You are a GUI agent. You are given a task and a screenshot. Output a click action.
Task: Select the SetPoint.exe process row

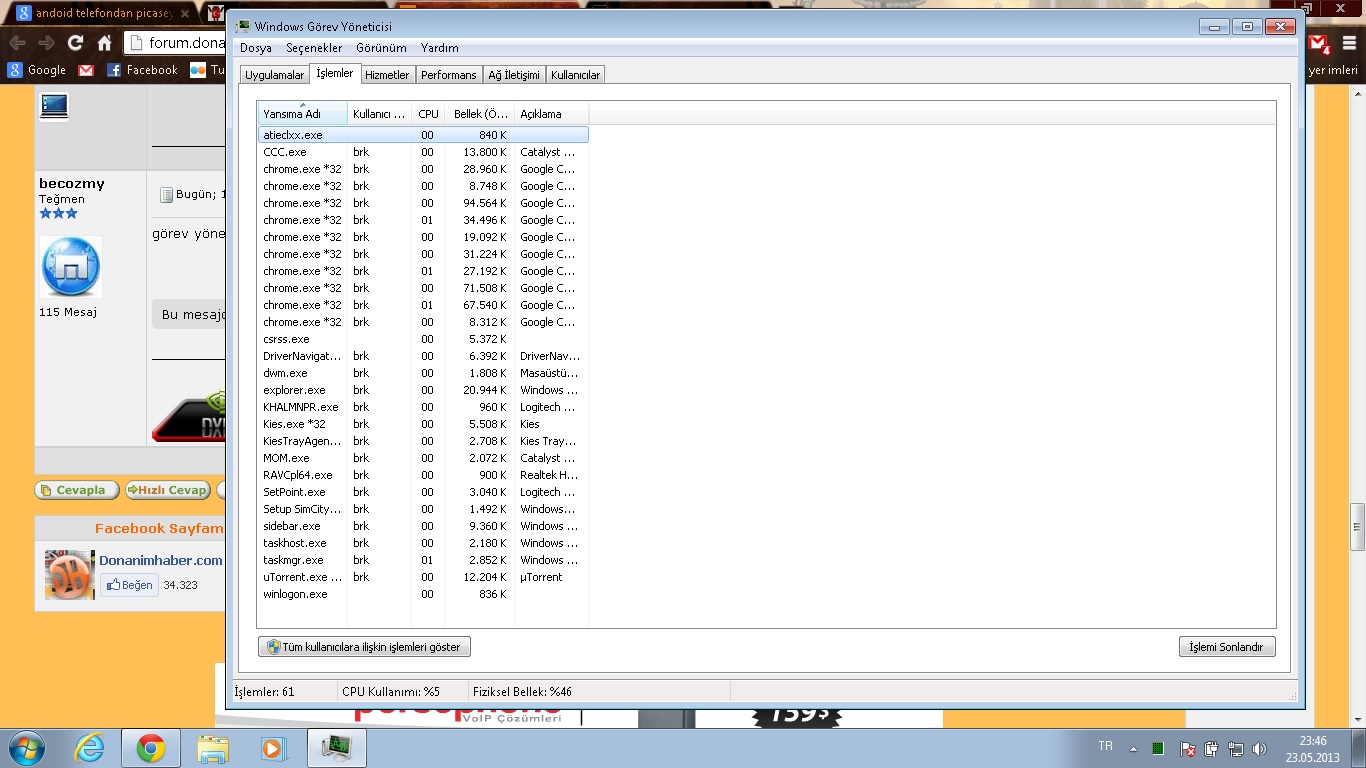pos(423,492)
